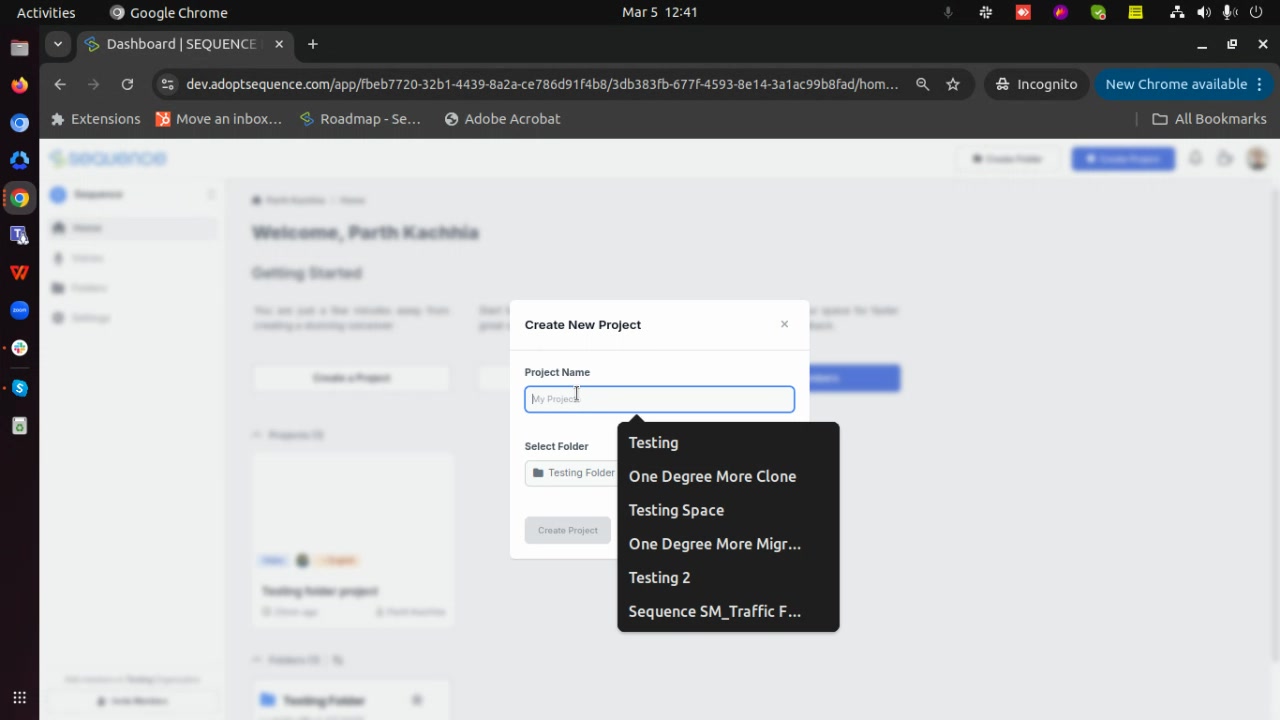
Task: Expand the All Bookmarks folder
Action: [1209, 119]
